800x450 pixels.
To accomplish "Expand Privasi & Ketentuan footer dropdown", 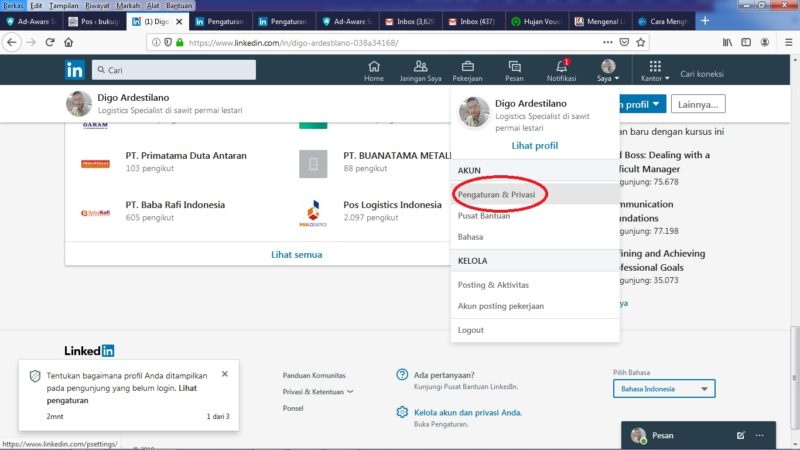I will click(318, 392).
